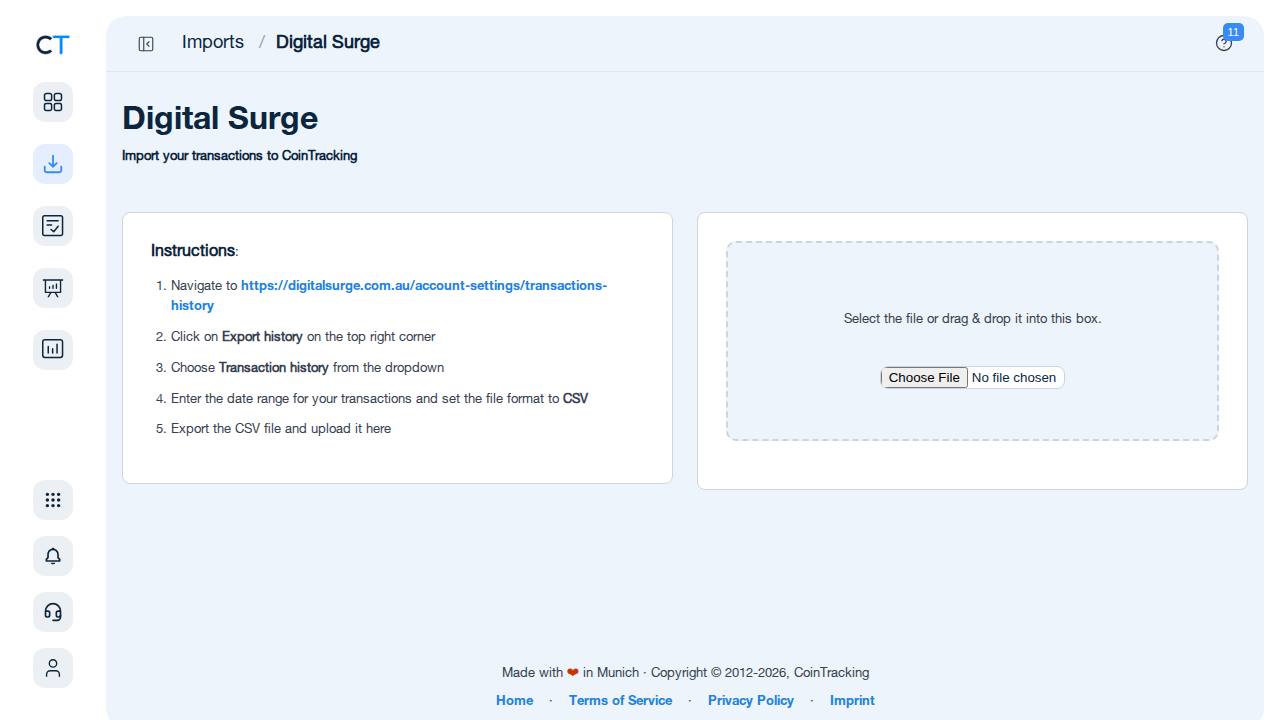Click the Choose File button
The width and height of the screenshot is (1280, 720).
924,377
